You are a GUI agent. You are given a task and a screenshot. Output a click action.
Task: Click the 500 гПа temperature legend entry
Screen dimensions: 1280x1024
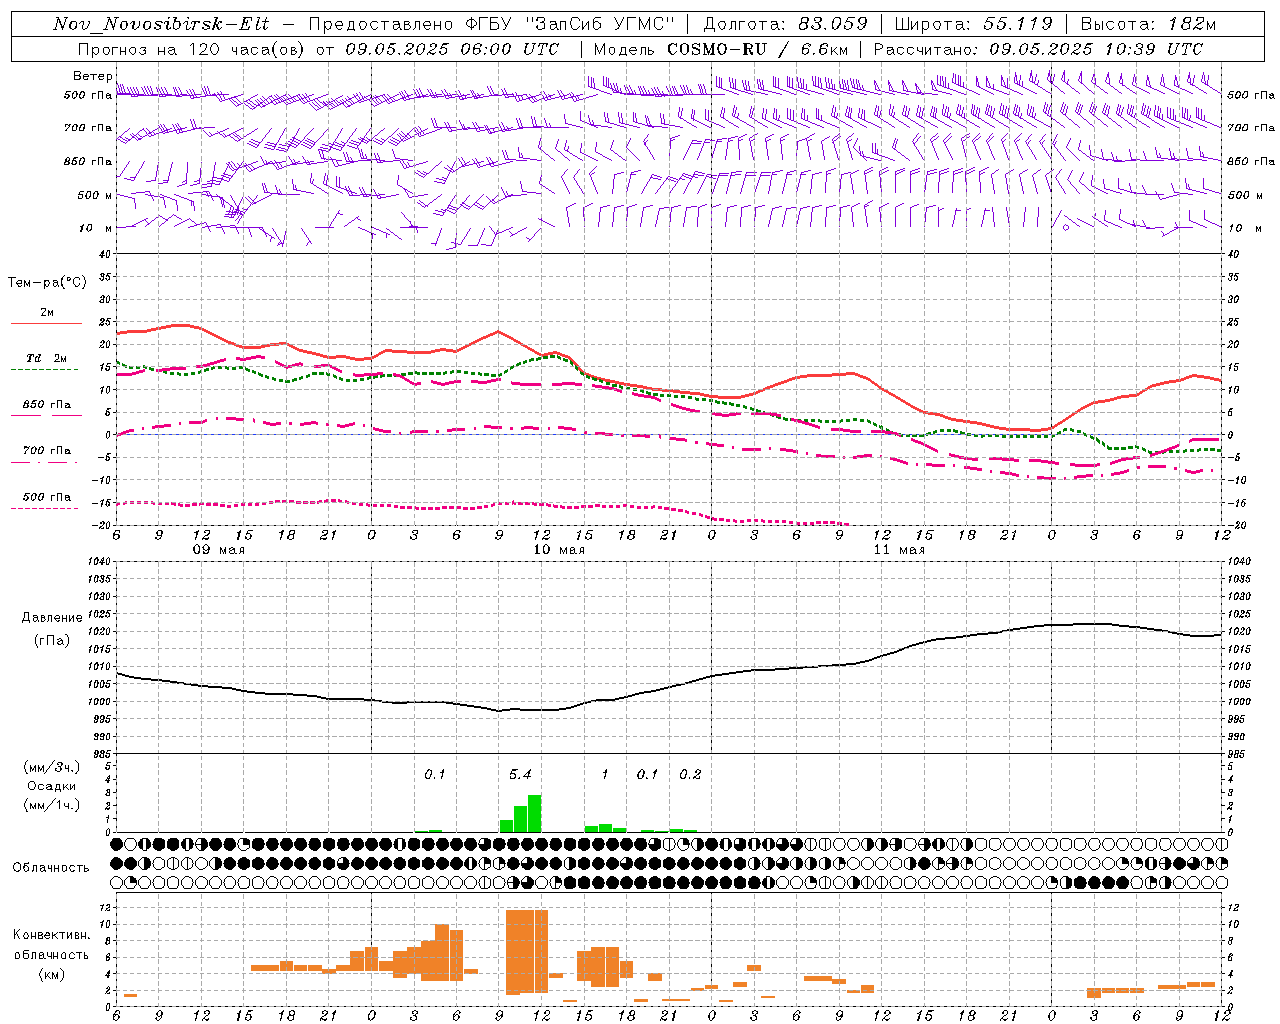point(47,497)
